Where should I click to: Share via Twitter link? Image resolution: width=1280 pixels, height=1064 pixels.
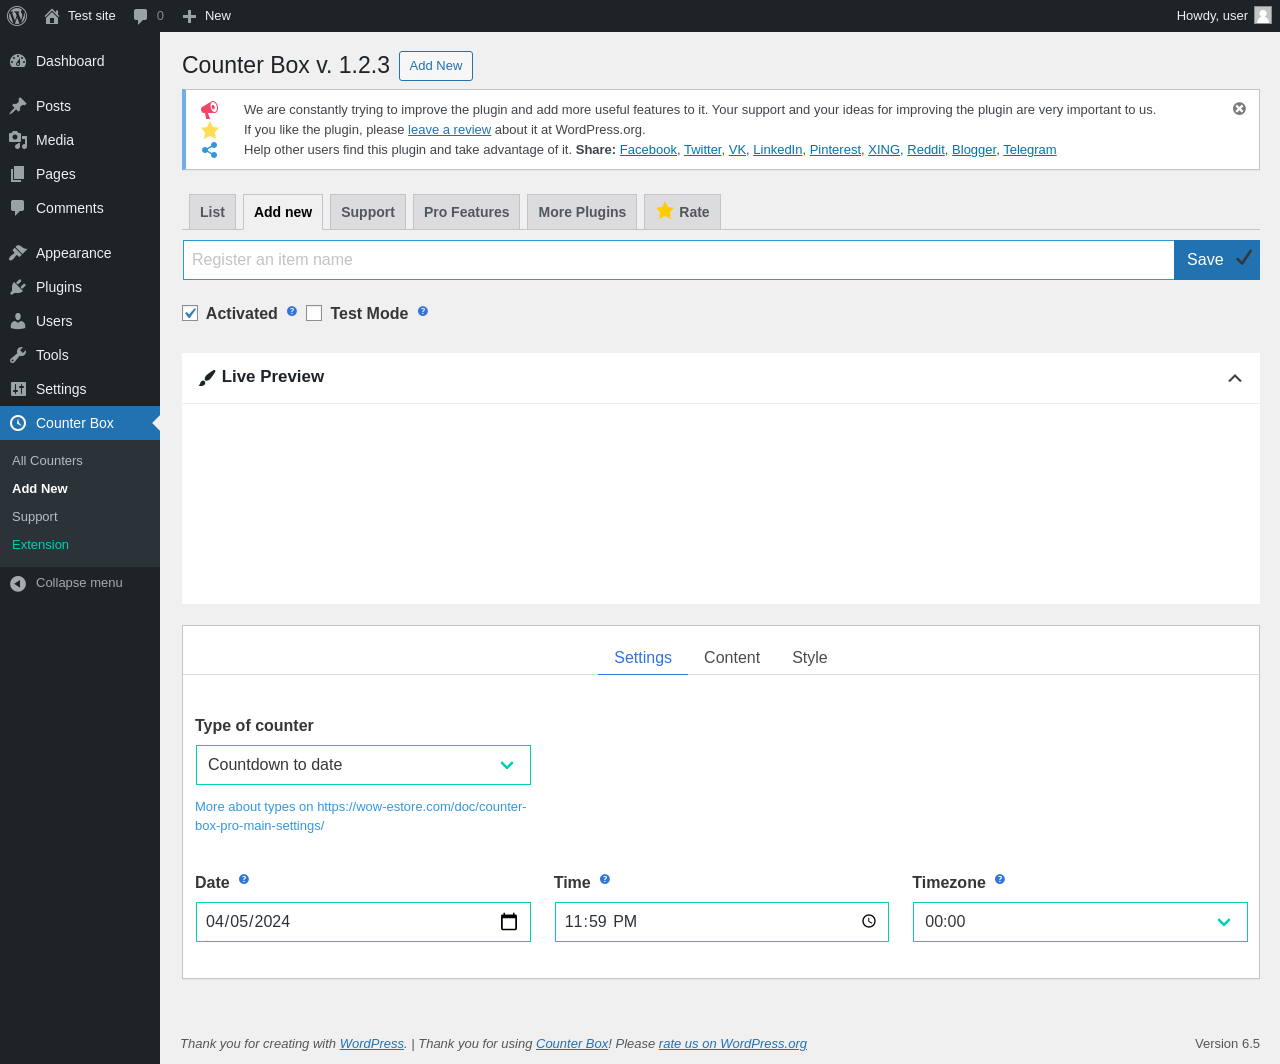tap(703, 150)
